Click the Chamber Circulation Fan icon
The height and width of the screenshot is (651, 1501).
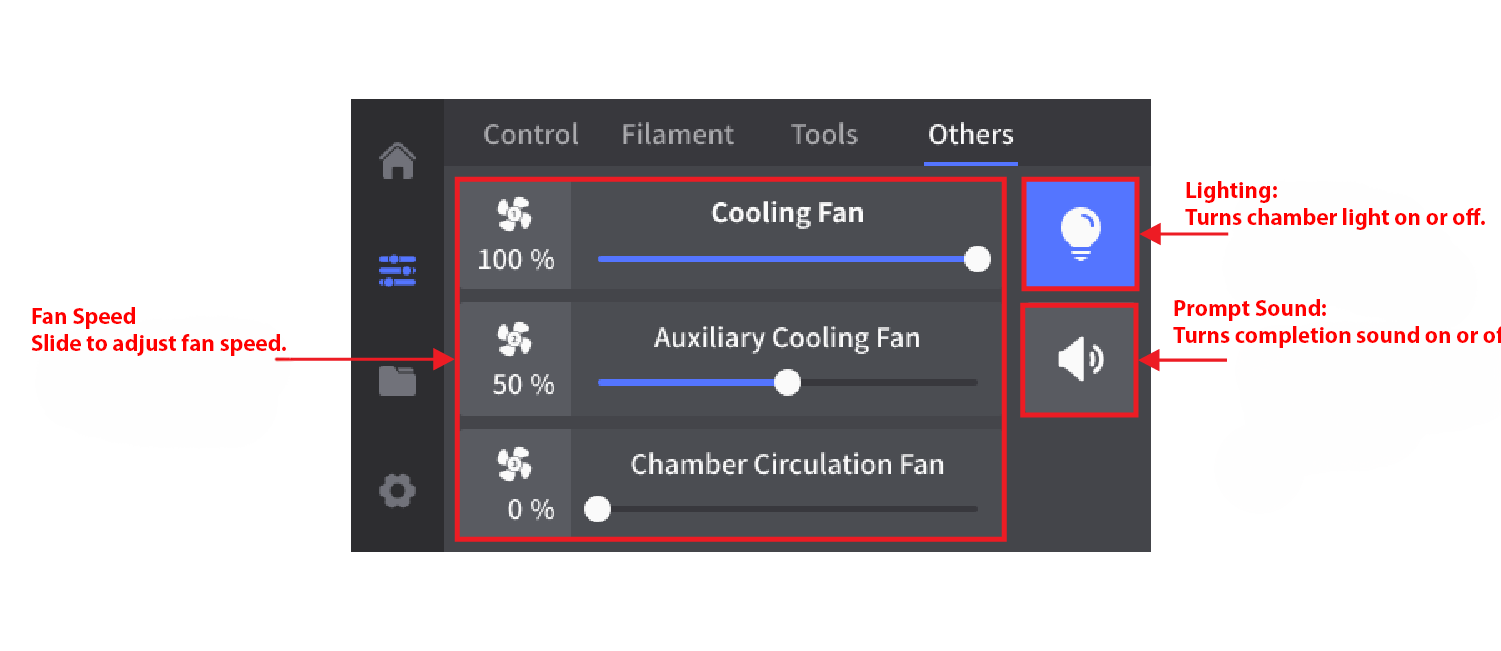[x=515, y=464]
